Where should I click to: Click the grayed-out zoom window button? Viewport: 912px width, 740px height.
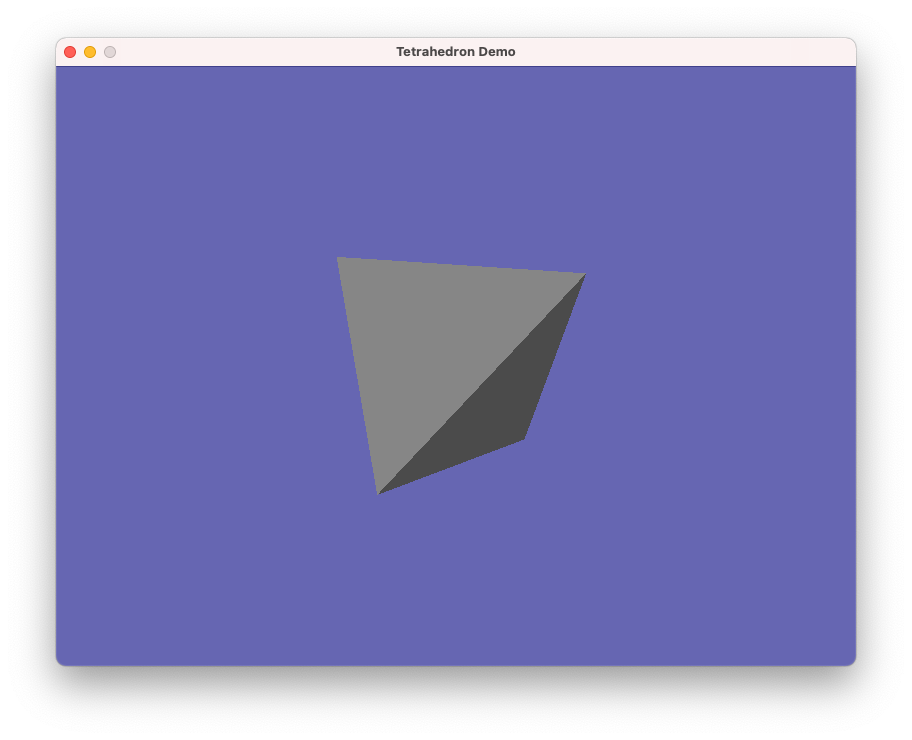[x=110, y=52]
